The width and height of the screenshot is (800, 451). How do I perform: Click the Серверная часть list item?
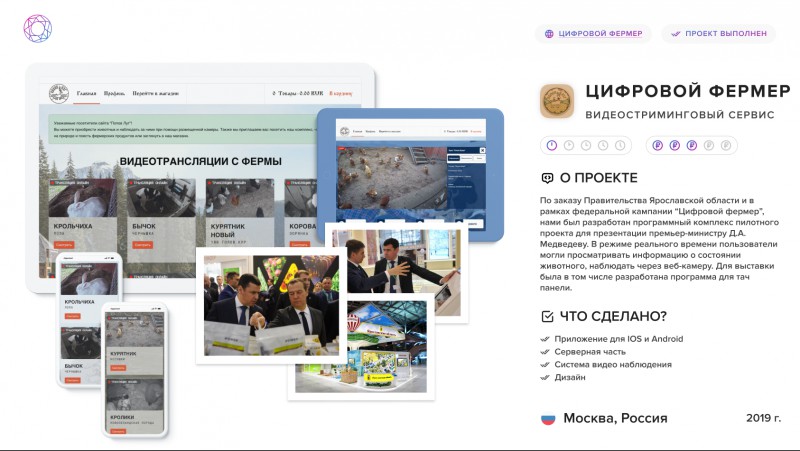coord(590,352)
